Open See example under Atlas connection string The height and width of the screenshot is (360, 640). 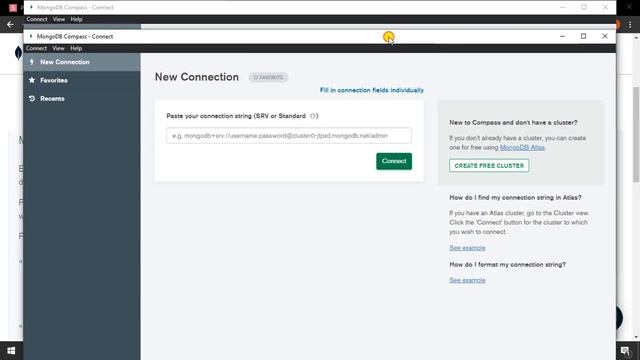pos(467,248)
